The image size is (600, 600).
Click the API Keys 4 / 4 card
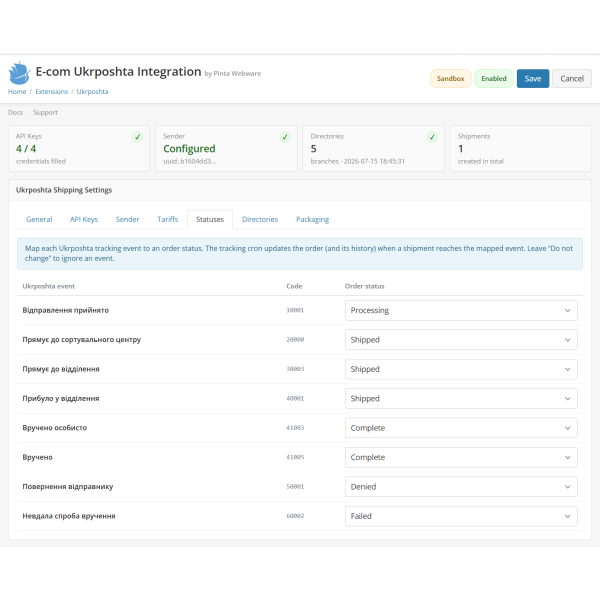(x=79, y=148)
